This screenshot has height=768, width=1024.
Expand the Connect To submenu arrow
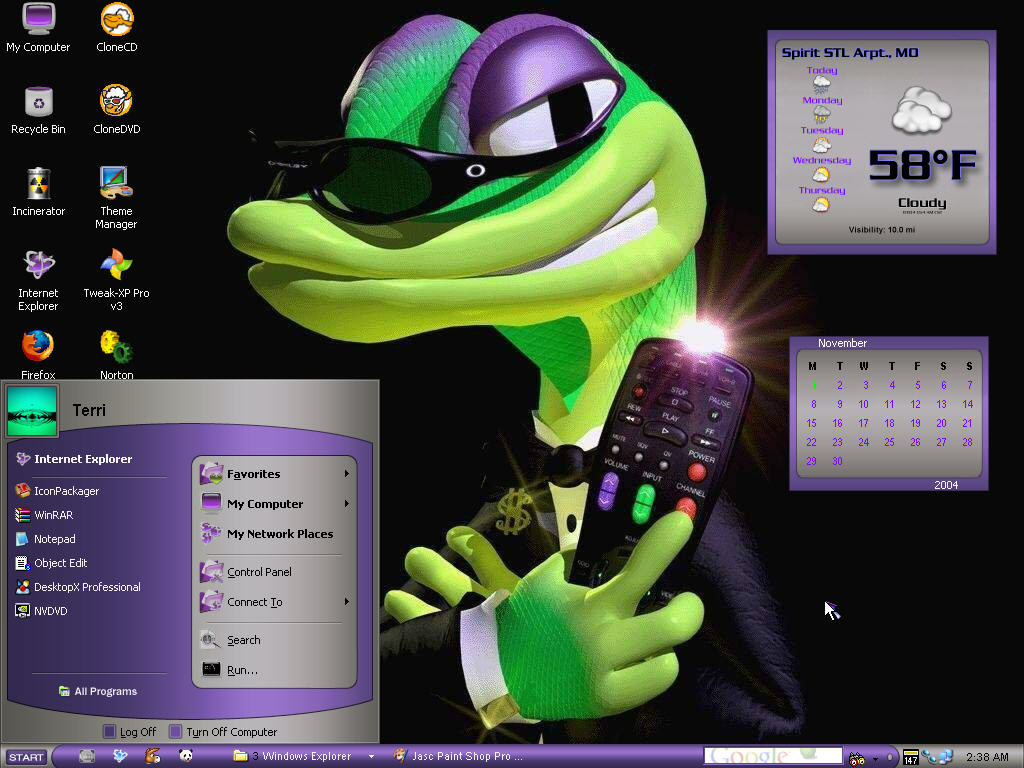click(347, 601)
